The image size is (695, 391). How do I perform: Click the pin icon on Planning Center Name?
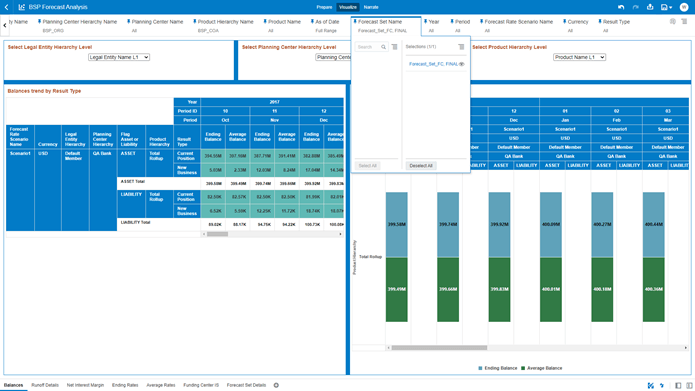pyautogui.click(x=129, y=21)
